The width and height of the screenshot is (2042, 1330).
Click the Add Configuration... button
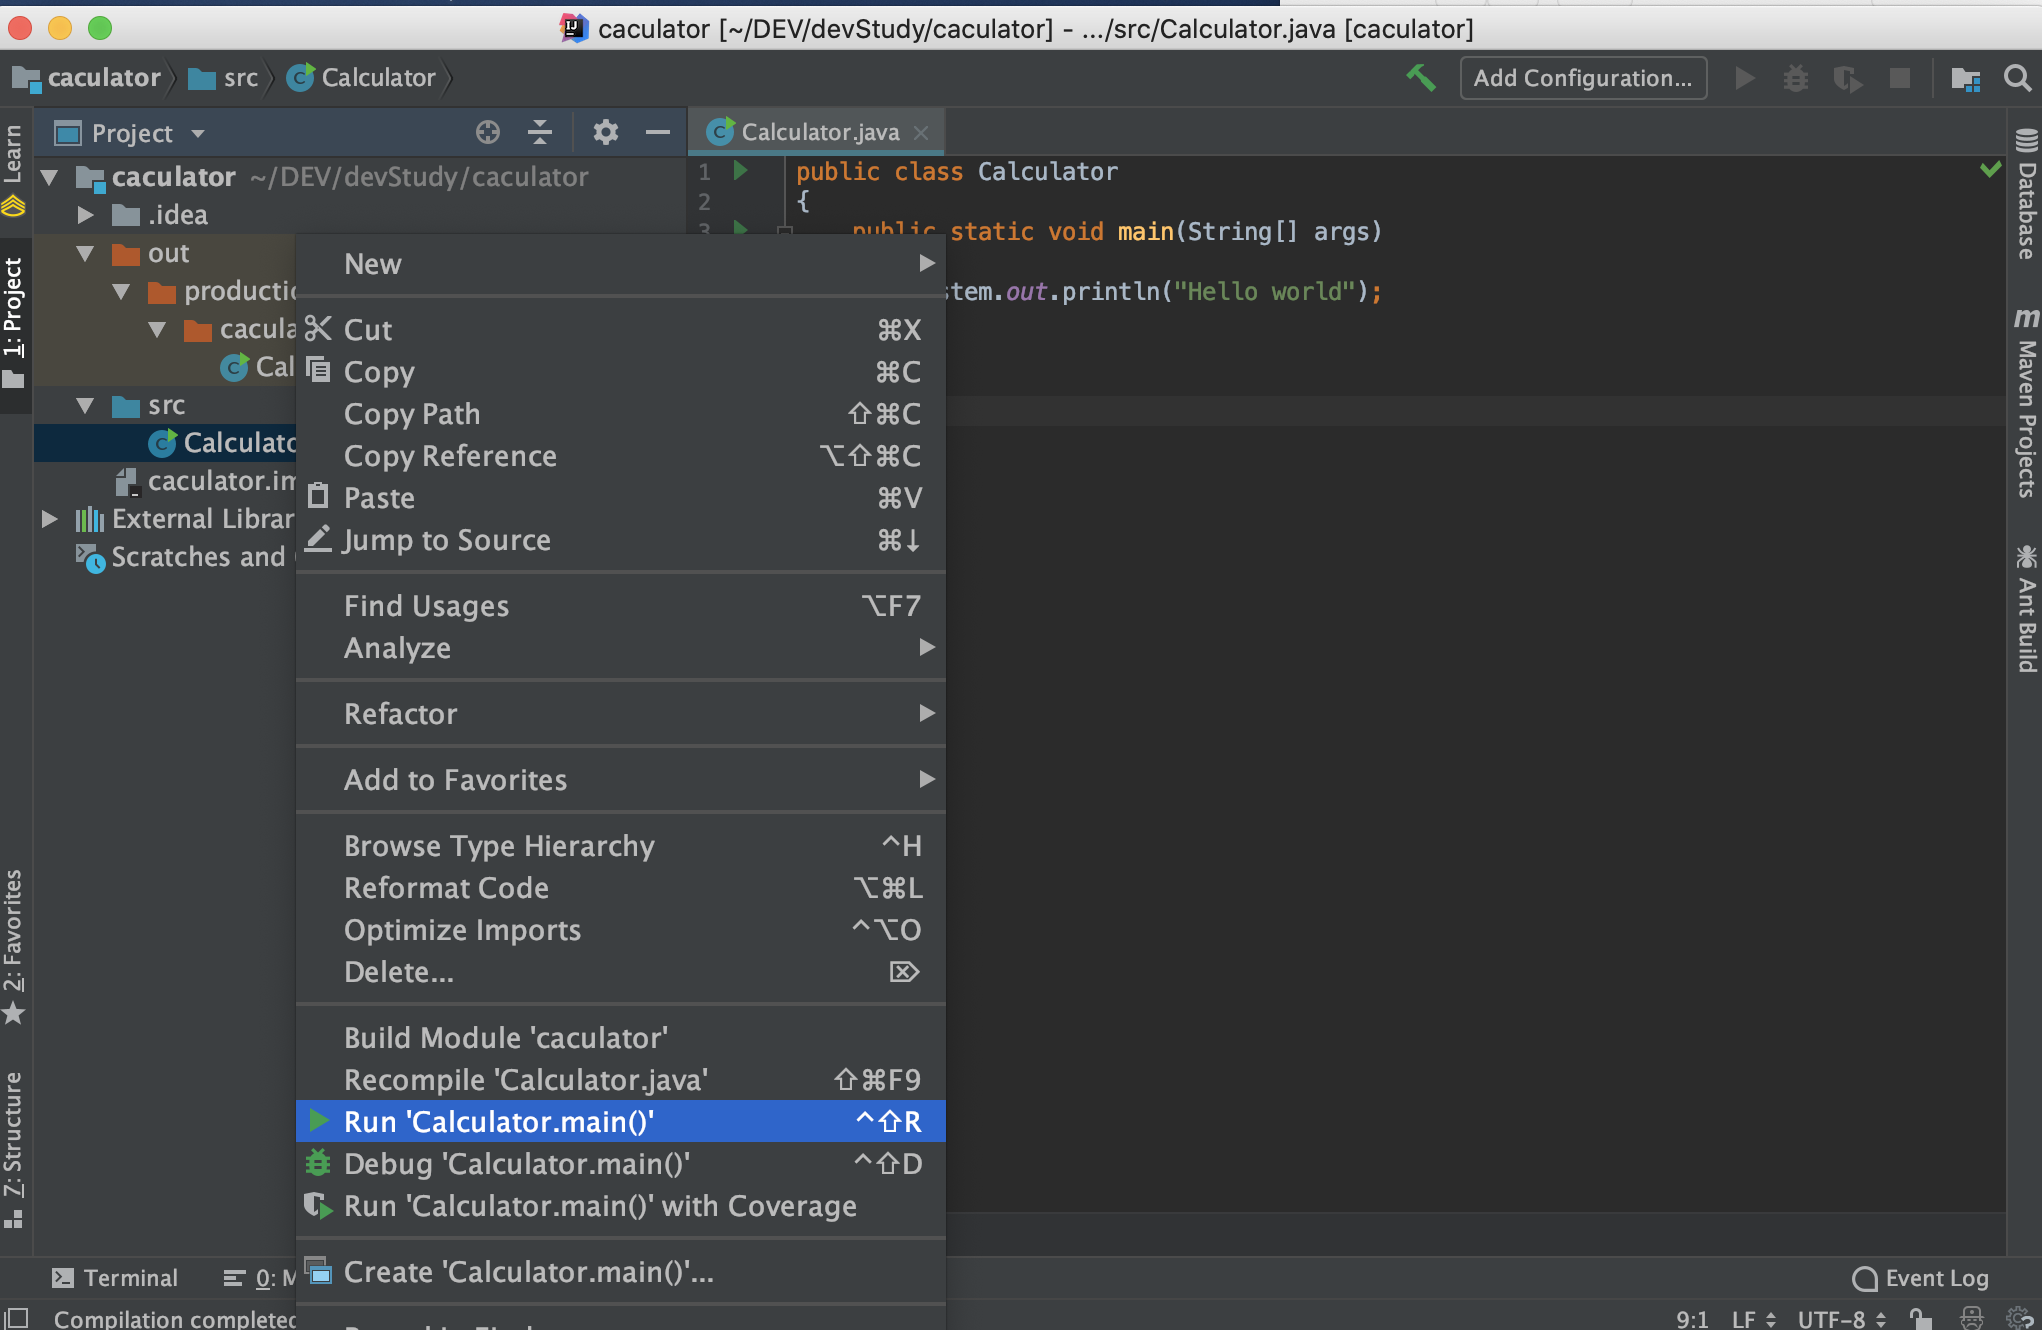[1582, 78]
